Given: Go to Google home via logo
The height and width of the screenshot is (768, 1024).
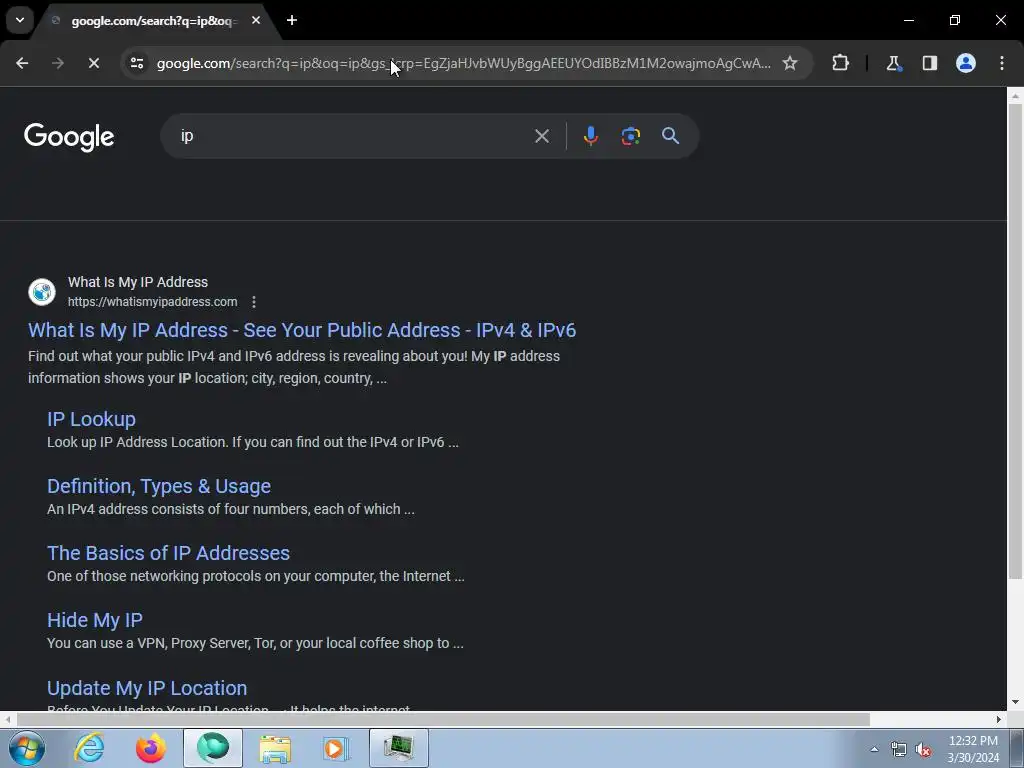Looking at the screenshot, I should coord(69,136).
